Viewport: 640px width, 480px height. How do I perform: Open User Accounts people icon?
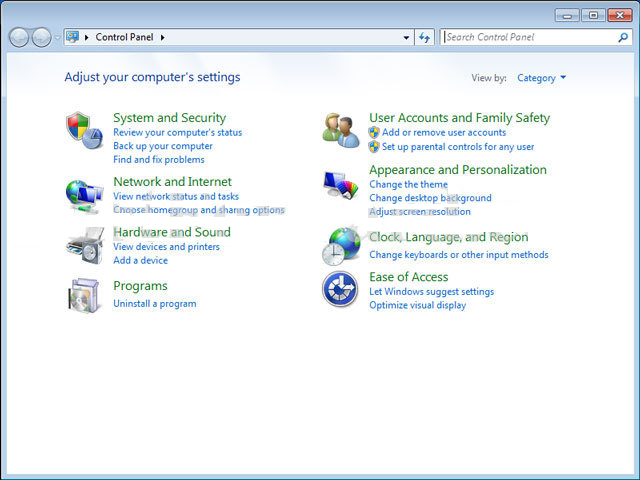(341, 131)
